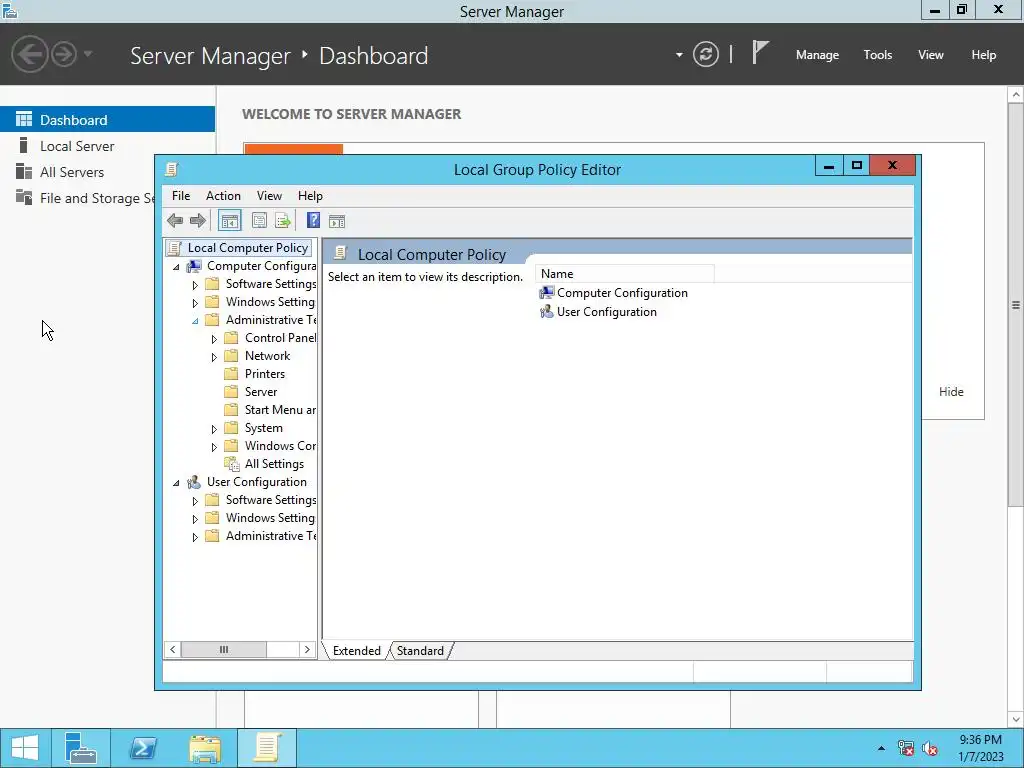Click the Back arrow in Group Policy toolbar

(x=175, y=221)
